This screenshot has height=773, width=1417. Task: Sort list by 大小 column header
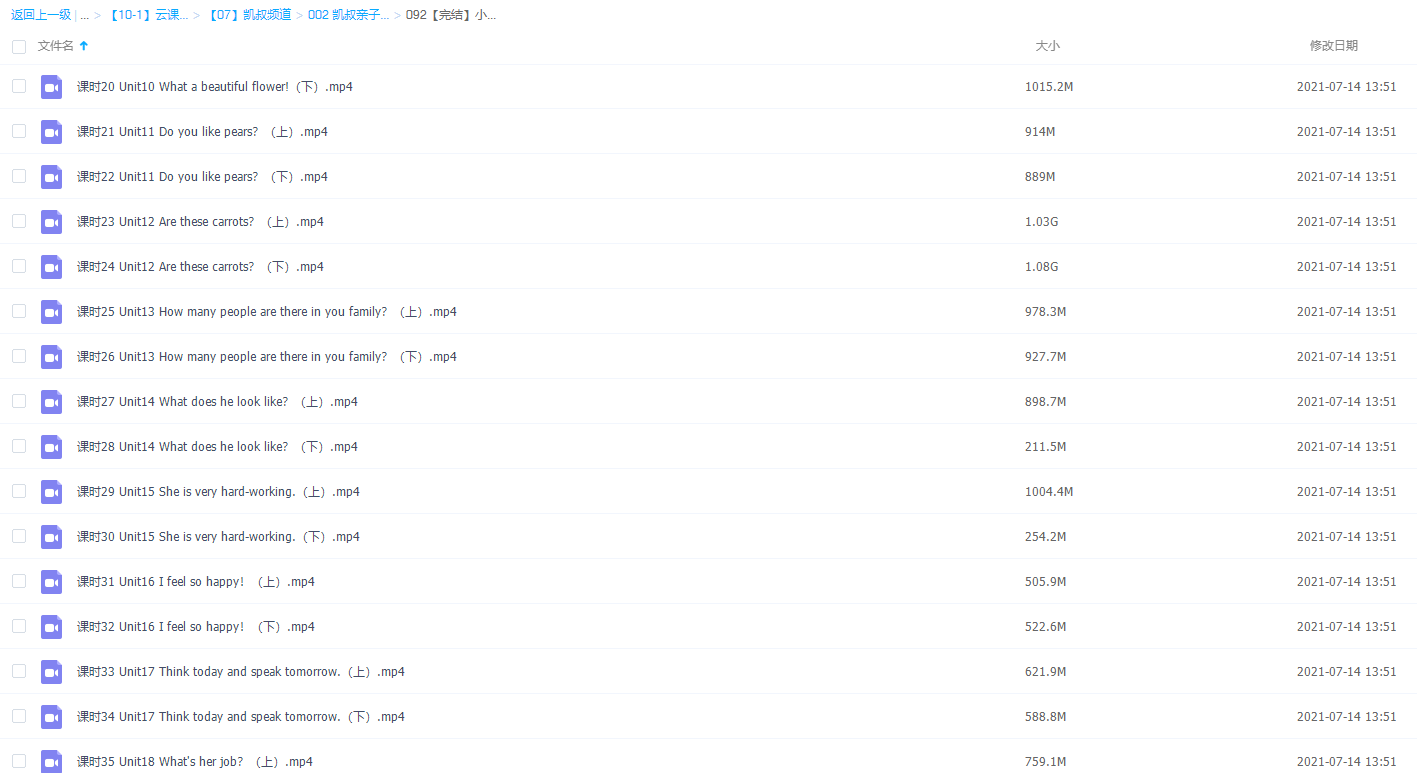point(1047,46)
